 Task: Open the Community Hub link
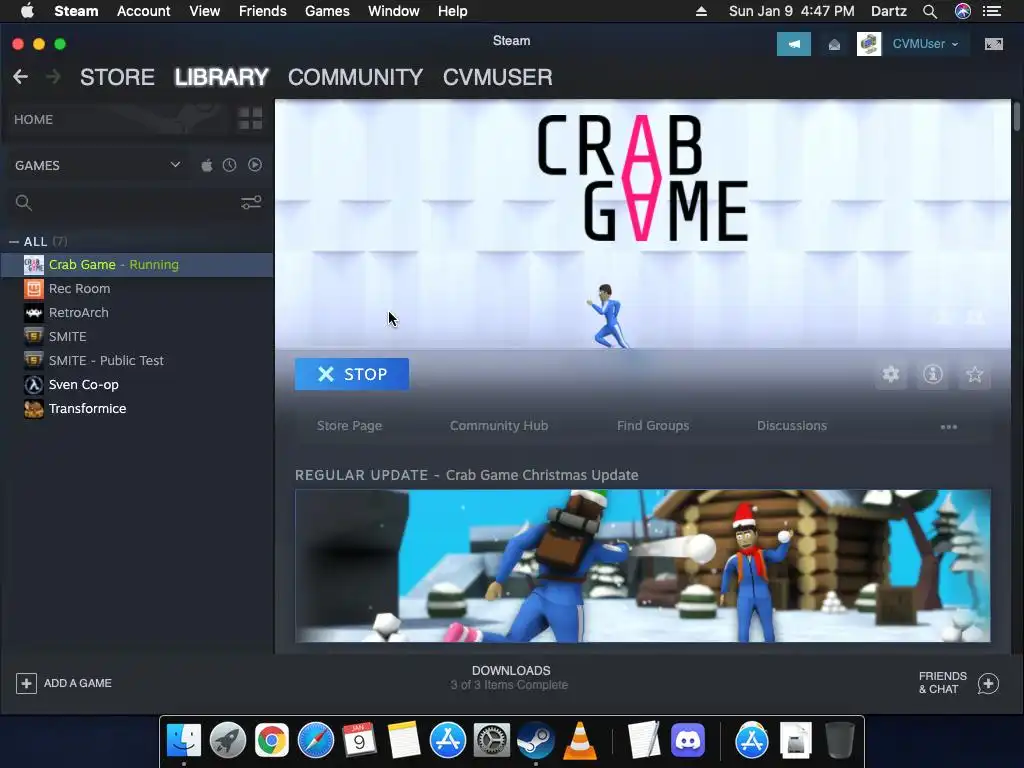499,426
